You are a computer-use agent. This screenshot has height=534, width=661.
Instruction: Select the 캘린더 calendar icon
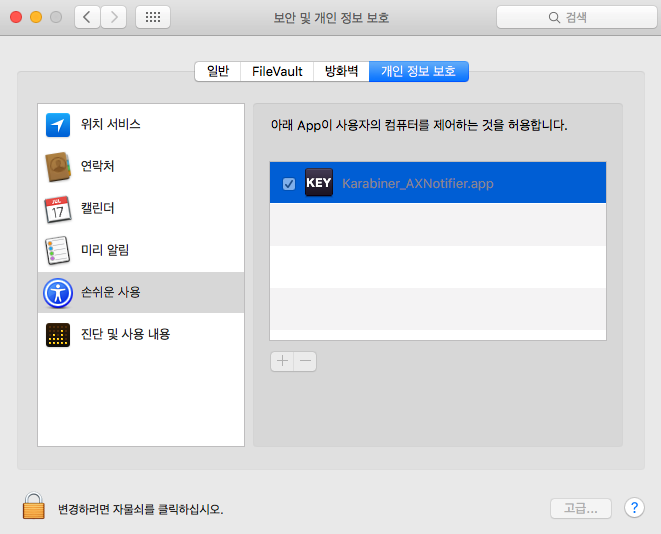coord(58,209)
